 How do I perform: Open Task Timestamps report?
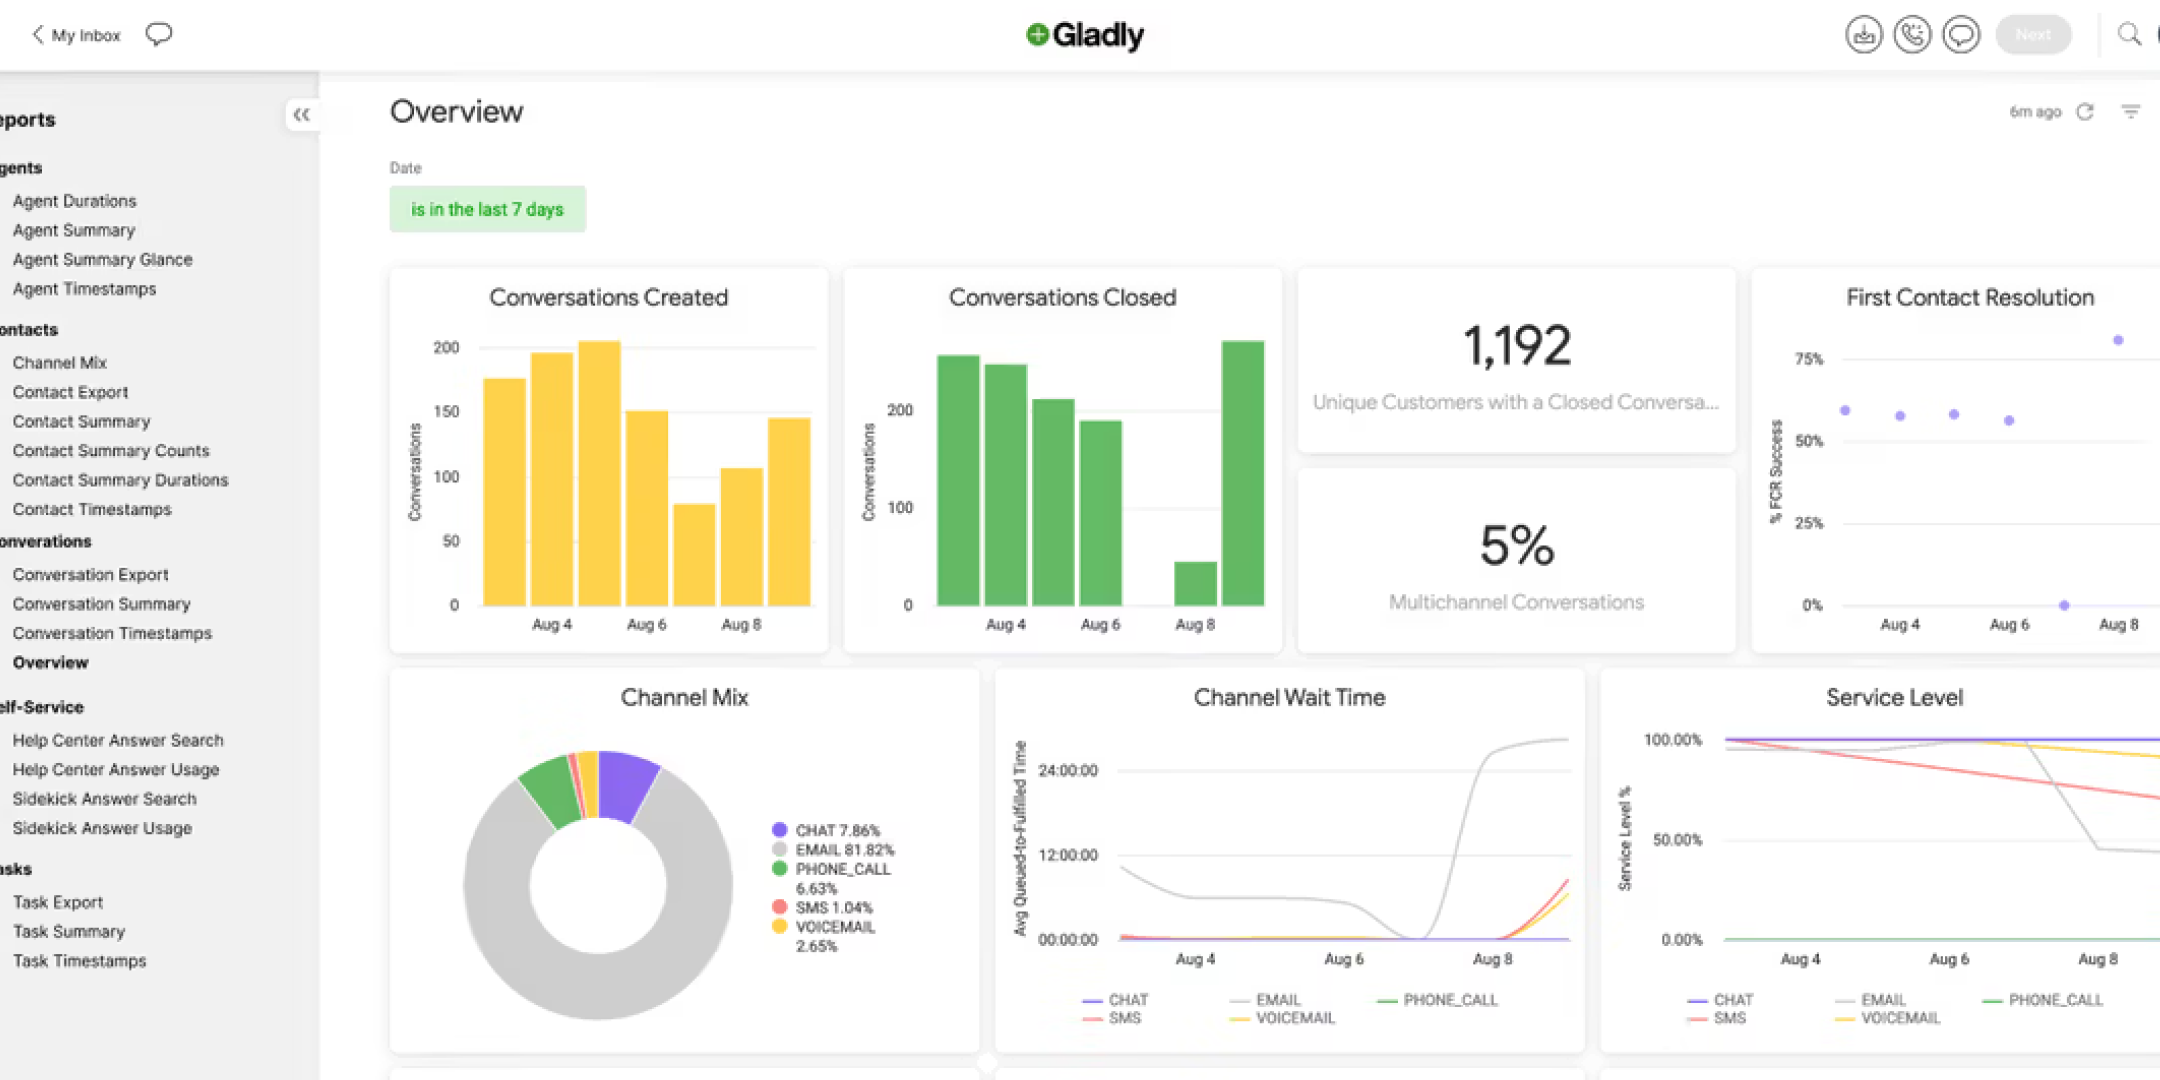point(79,961)
